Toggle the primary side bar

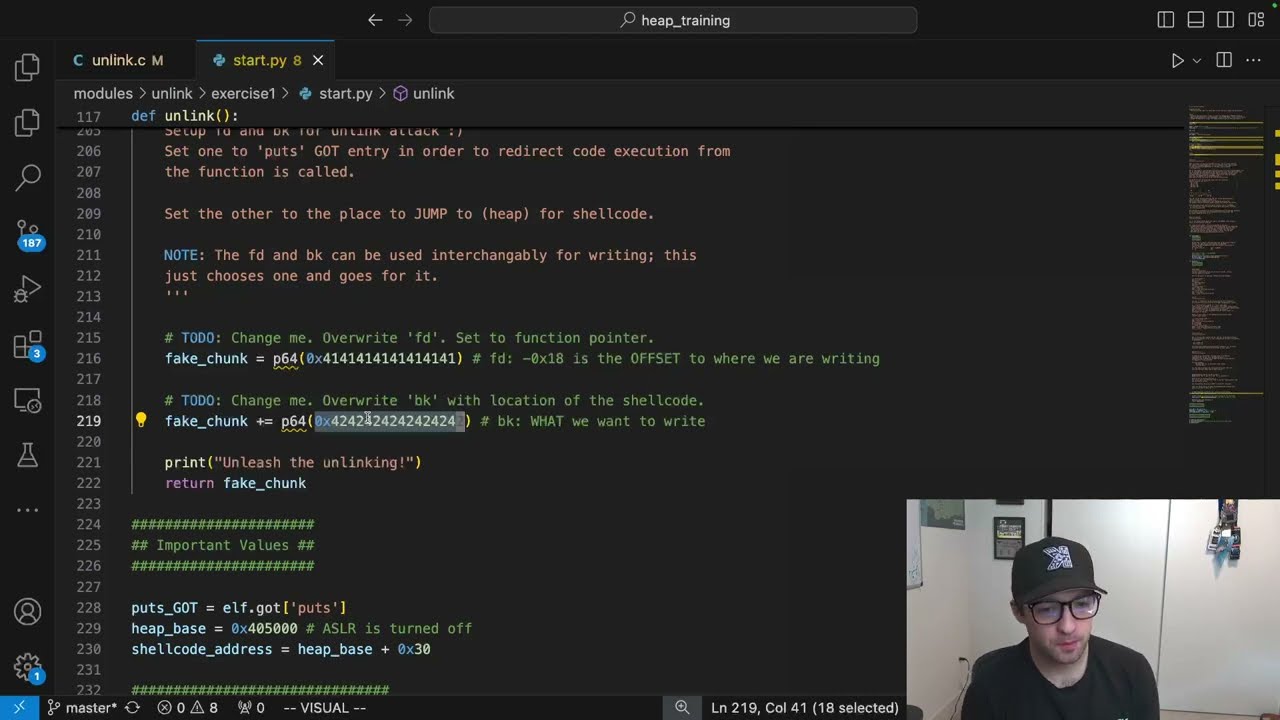(1166, 20)
